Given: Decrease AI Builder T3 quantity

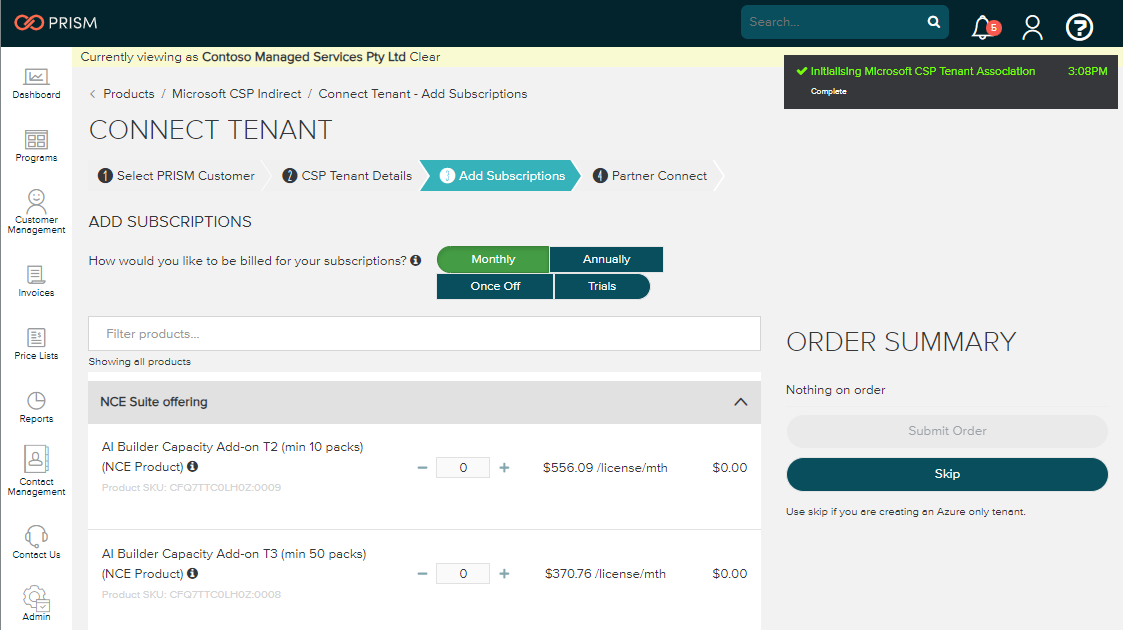Looking at the screenshot, I should click(422, 574).
